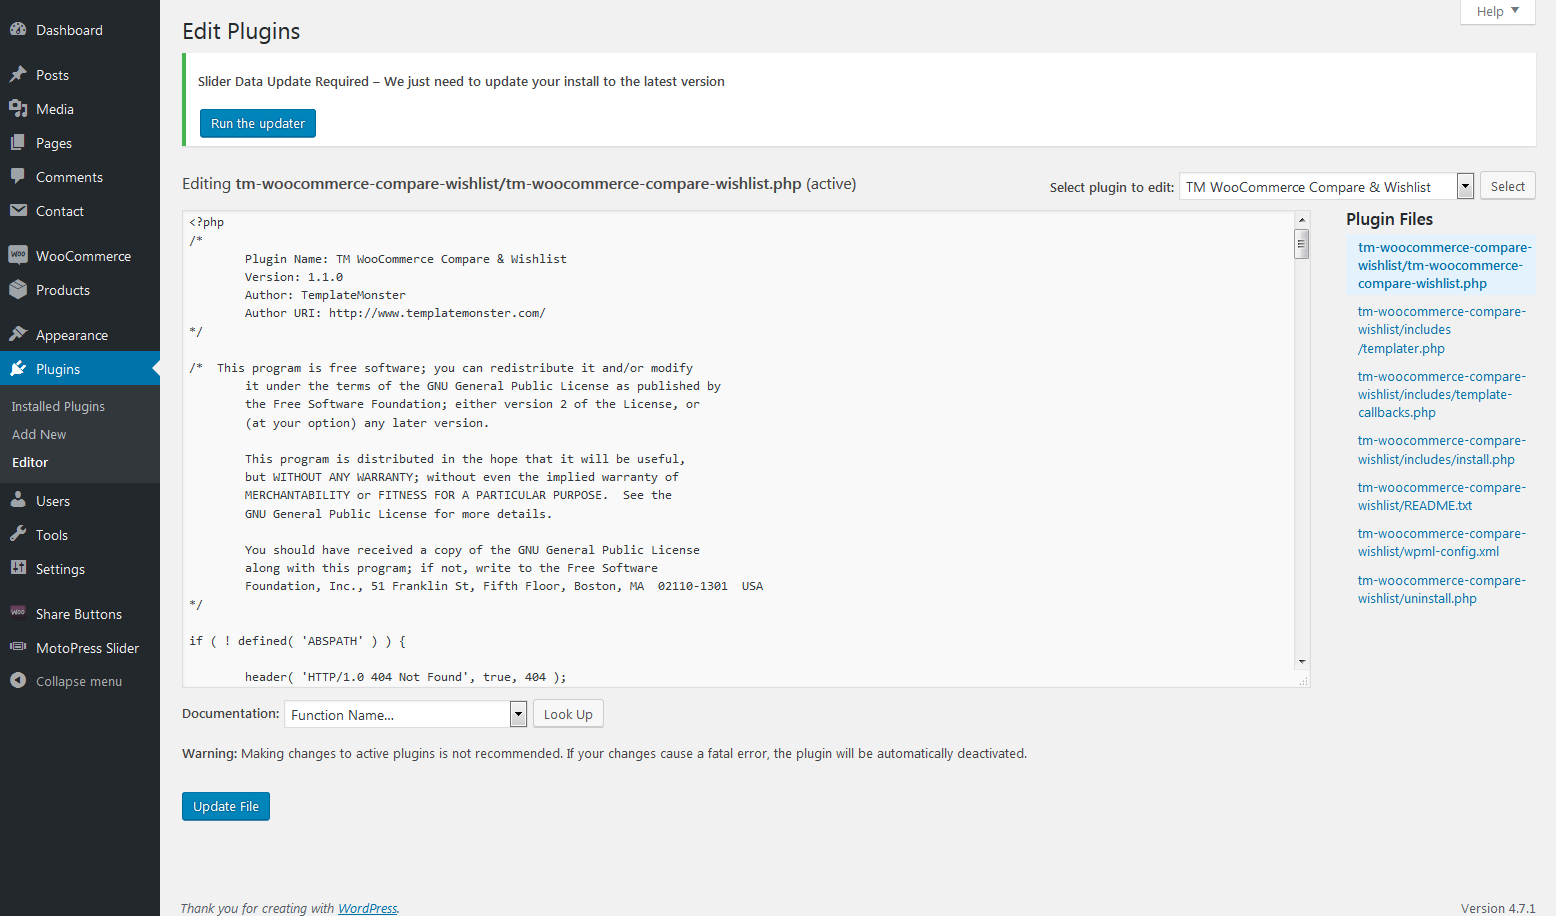Click the Posts pushpin icon
1556x916 pixels.
tap(18, 75)
